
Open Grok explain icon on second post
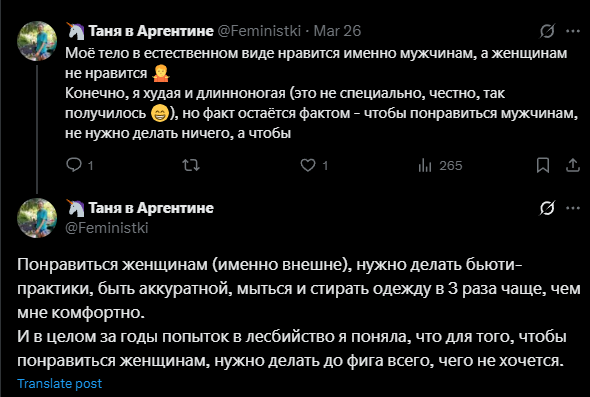click(x=547, y=208)
